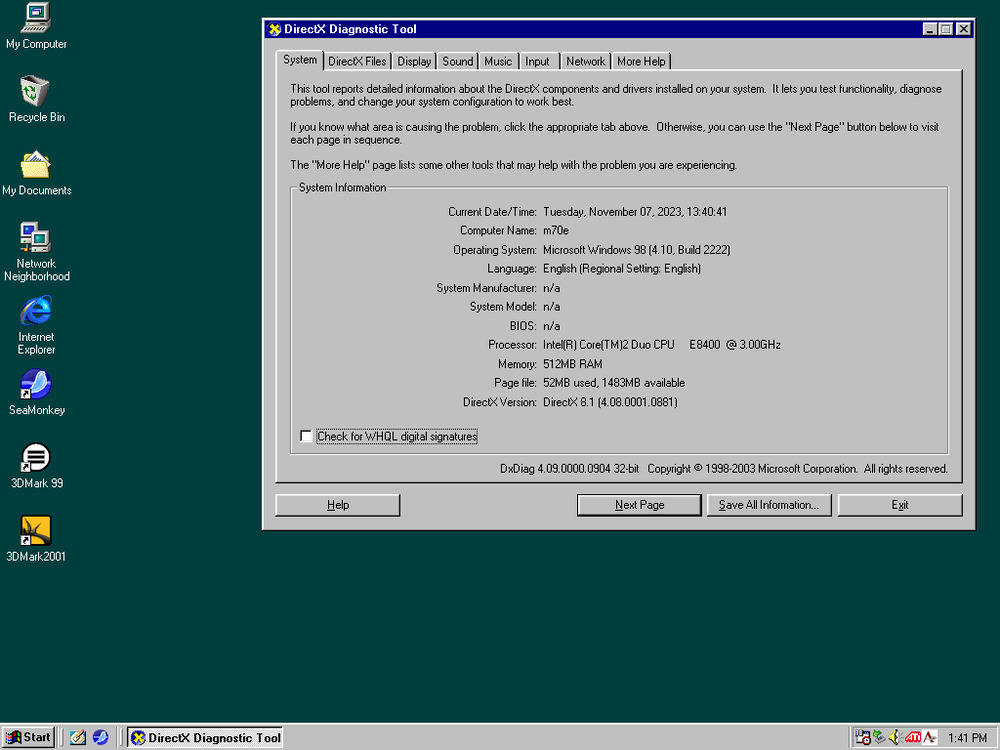Click the Help button
The image size is (1000, 750).
tap(337, 504)
